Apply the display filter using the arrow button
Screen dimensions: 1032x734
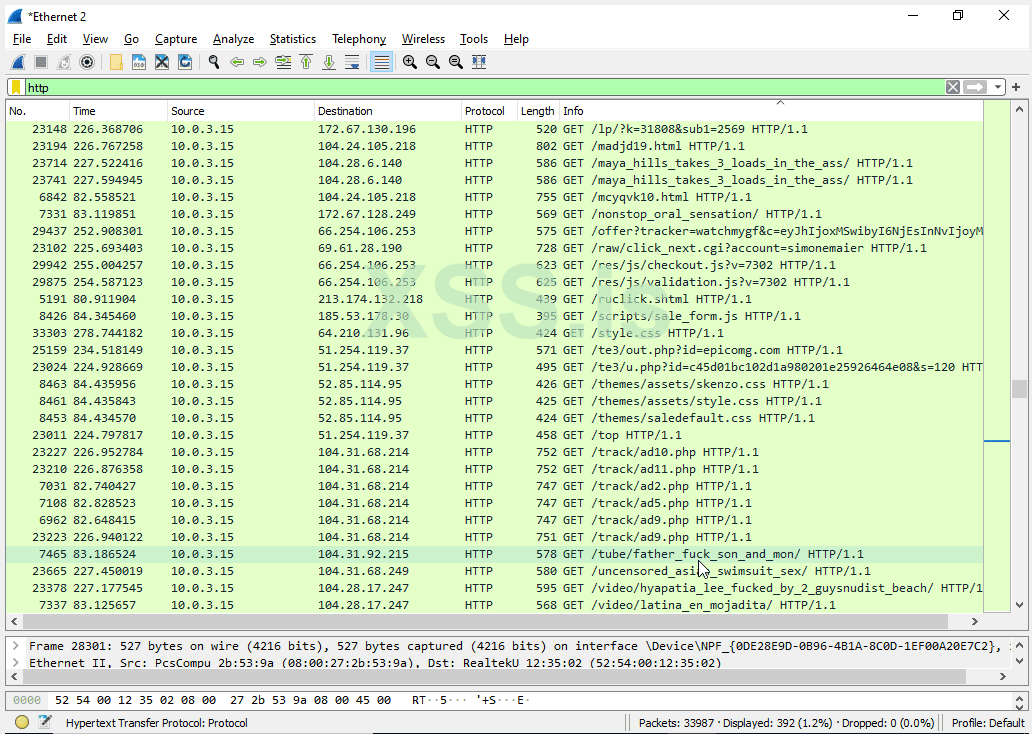tap(976, 87)
